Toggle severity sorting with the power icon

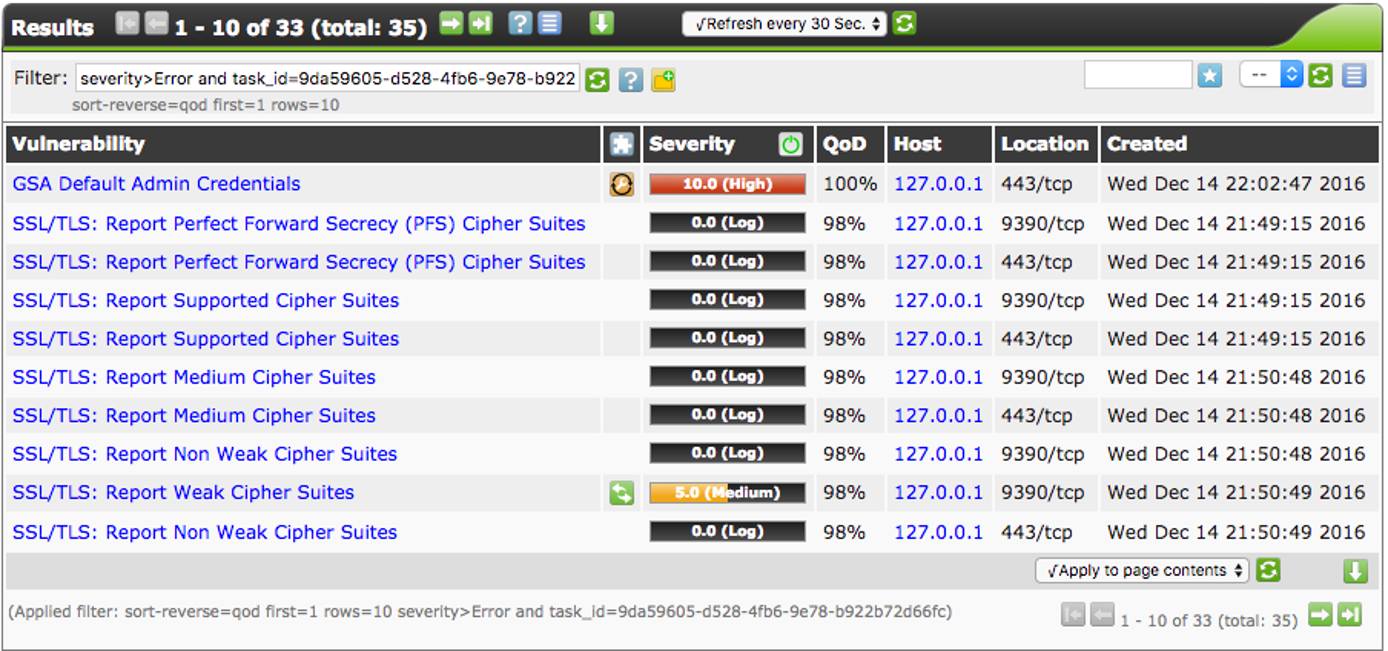pyautogui.click(x=789, y=144)
